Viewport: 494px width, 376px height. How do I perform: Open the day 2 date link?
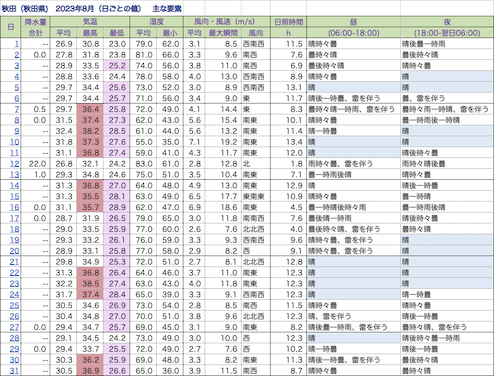(x=17, y=55)
